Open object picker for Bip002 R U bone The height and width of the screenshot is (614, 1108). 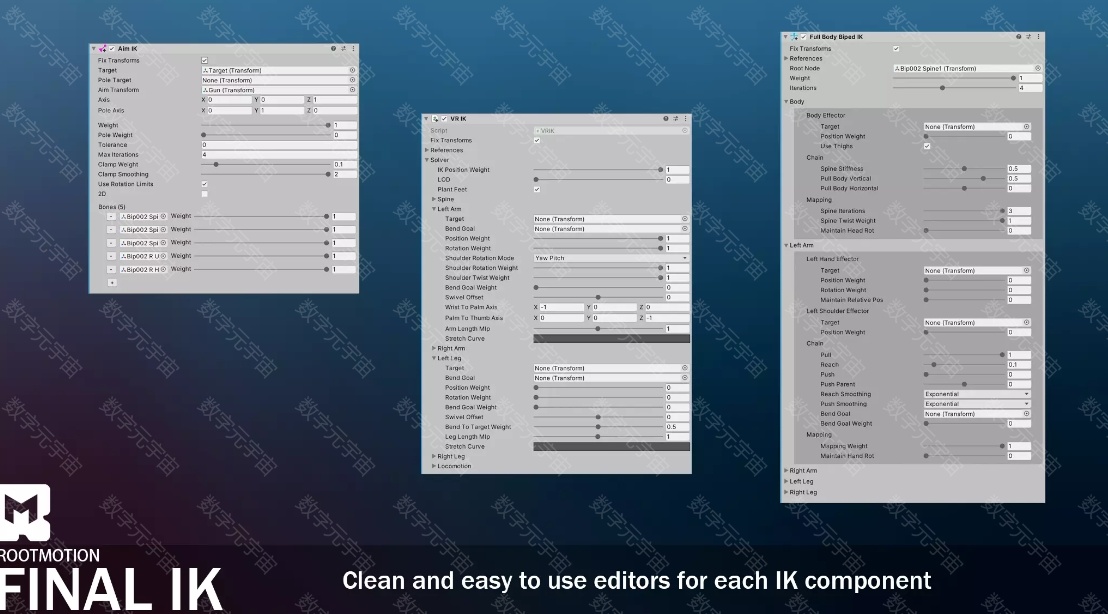(x=163, y=256)
